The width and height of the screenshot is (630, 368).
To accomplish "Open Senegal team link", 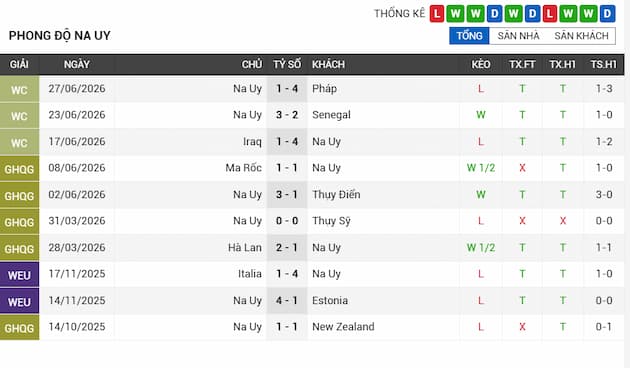I will pos(331,115).
